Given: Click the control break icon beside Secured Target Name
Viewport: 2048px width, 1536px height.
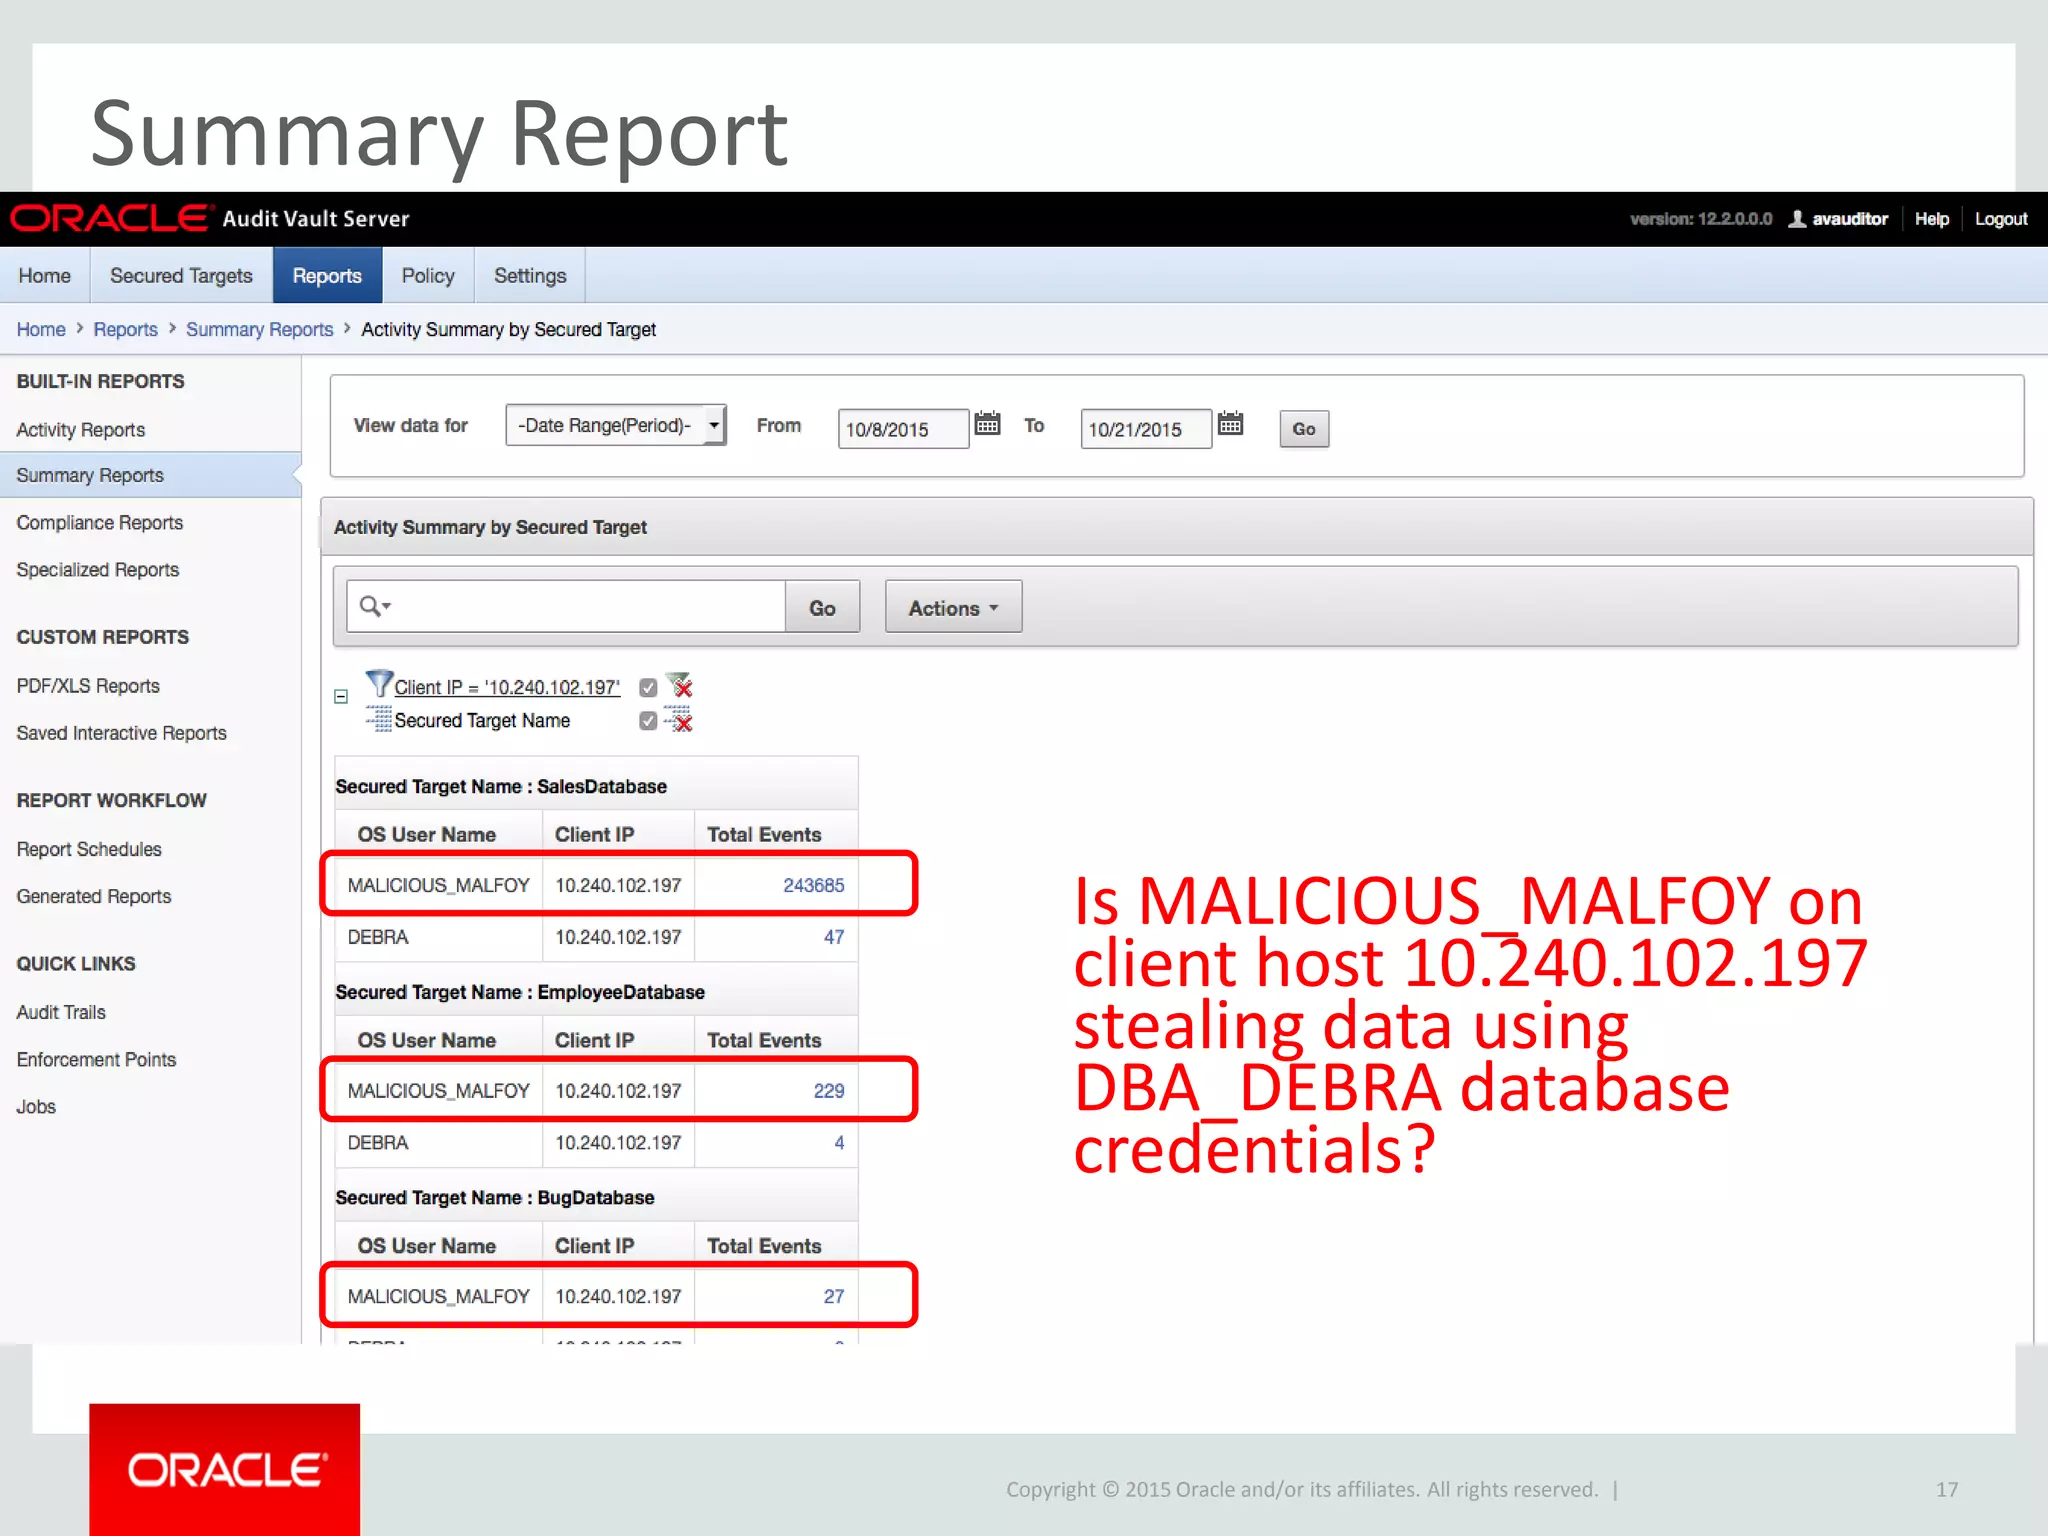Looking at the screenshot, I should pos(378,719).
